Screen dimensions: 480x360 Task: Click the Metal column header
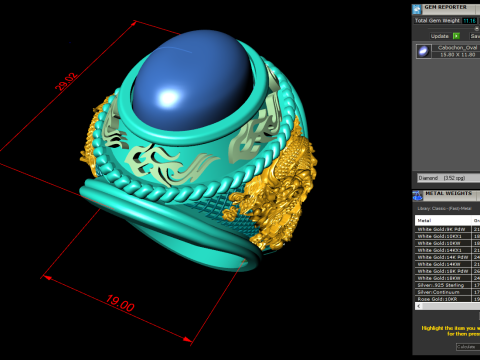[443, 220]
